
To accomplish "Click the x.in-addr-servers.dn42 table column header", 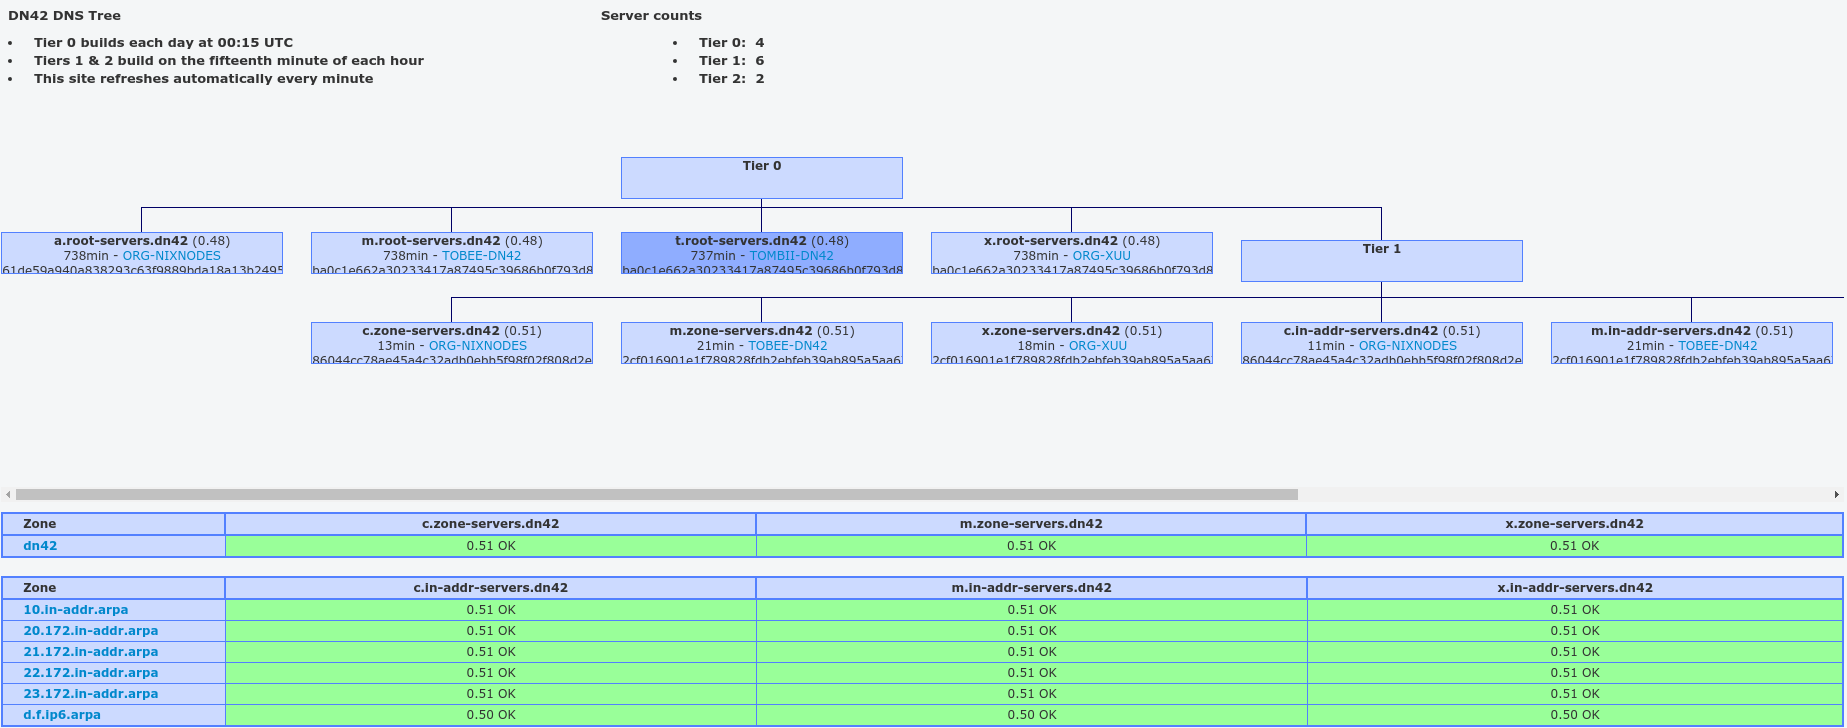I will [x=1574, y=588].
